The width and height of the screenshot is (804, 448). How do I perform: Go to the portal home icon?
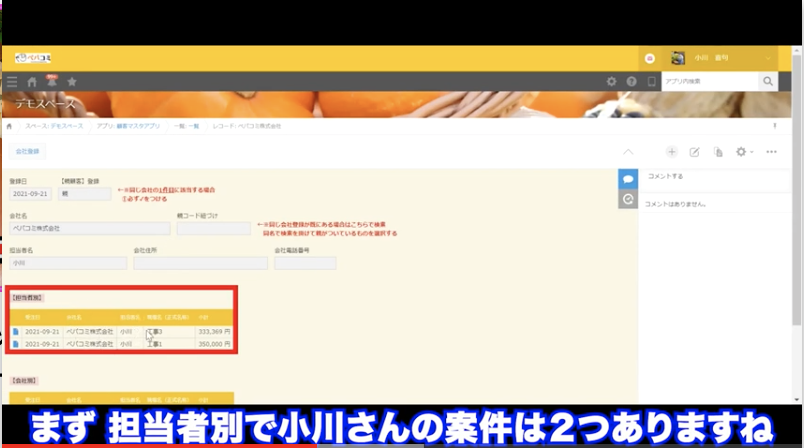click(x=32, y=82)
